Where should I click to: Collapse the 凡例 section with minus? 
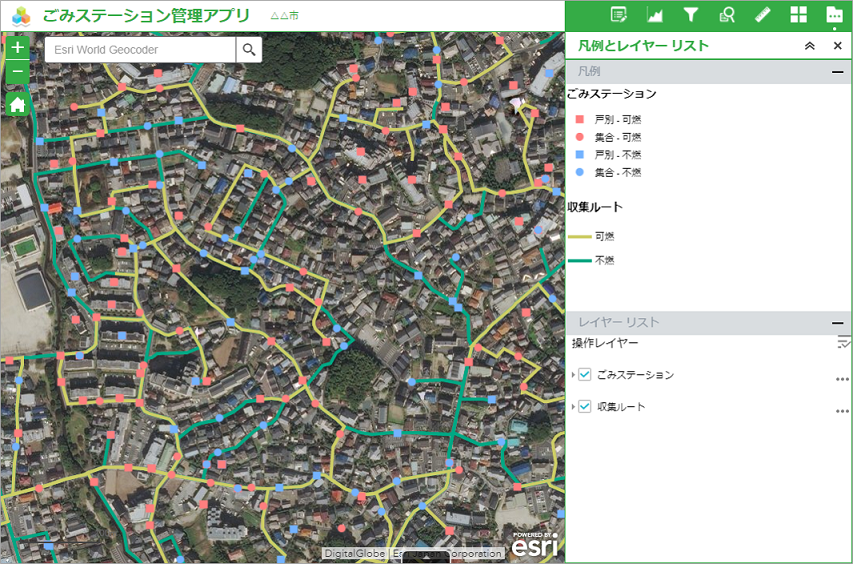(837, 72)
